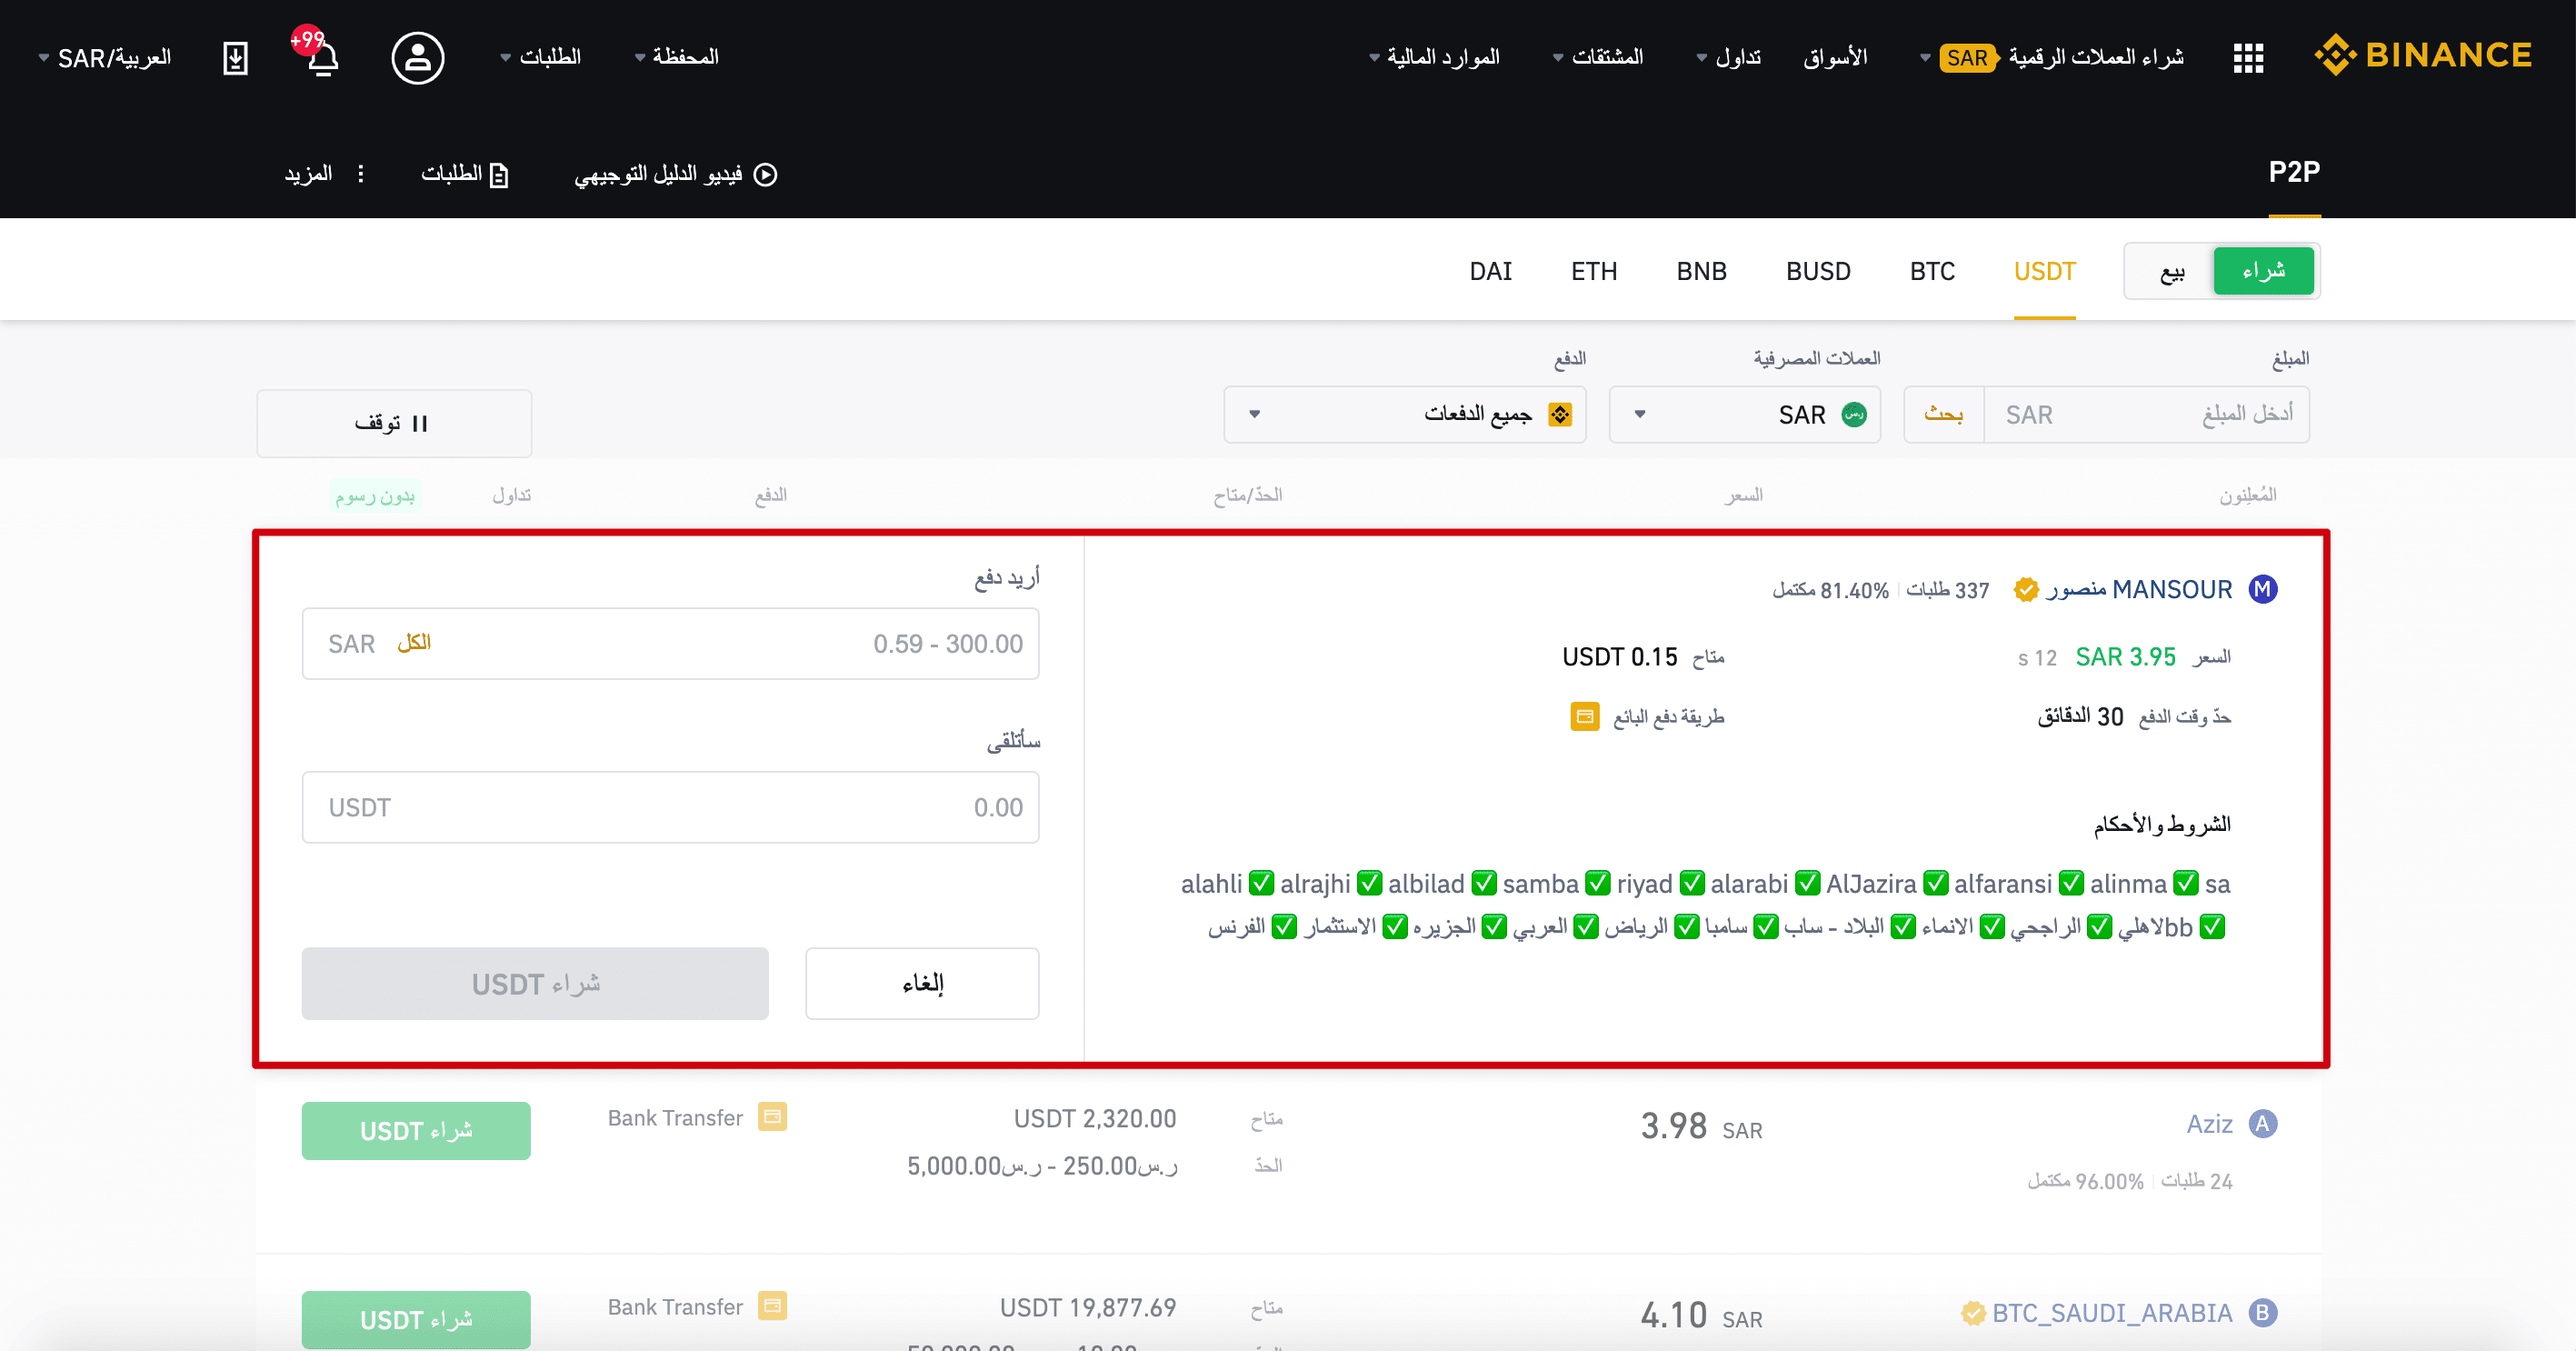Click شراء USDT button in BTC_SAUDI_ARABIA row

point(416,1320)
